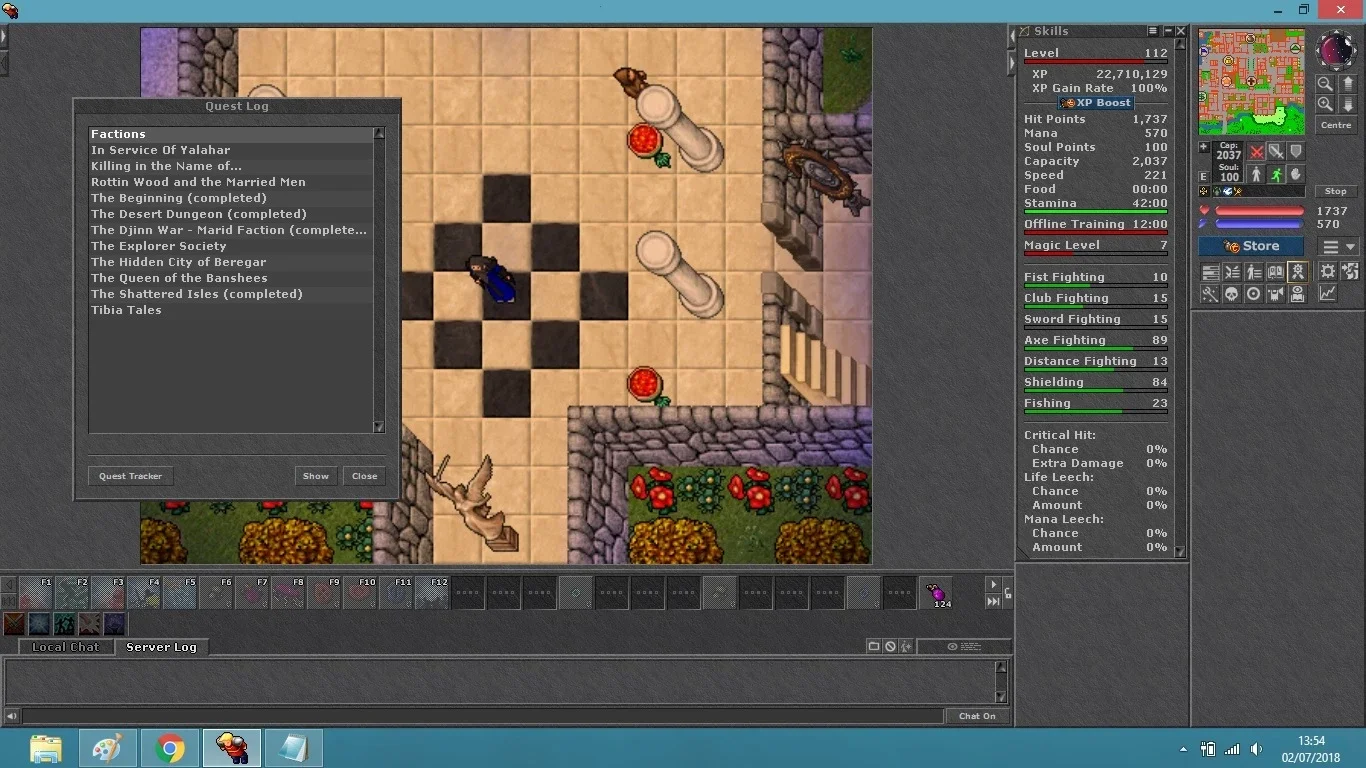Click the Stop button
This screenshot has height=768, width=1366.
click(x=1337, y=191)
